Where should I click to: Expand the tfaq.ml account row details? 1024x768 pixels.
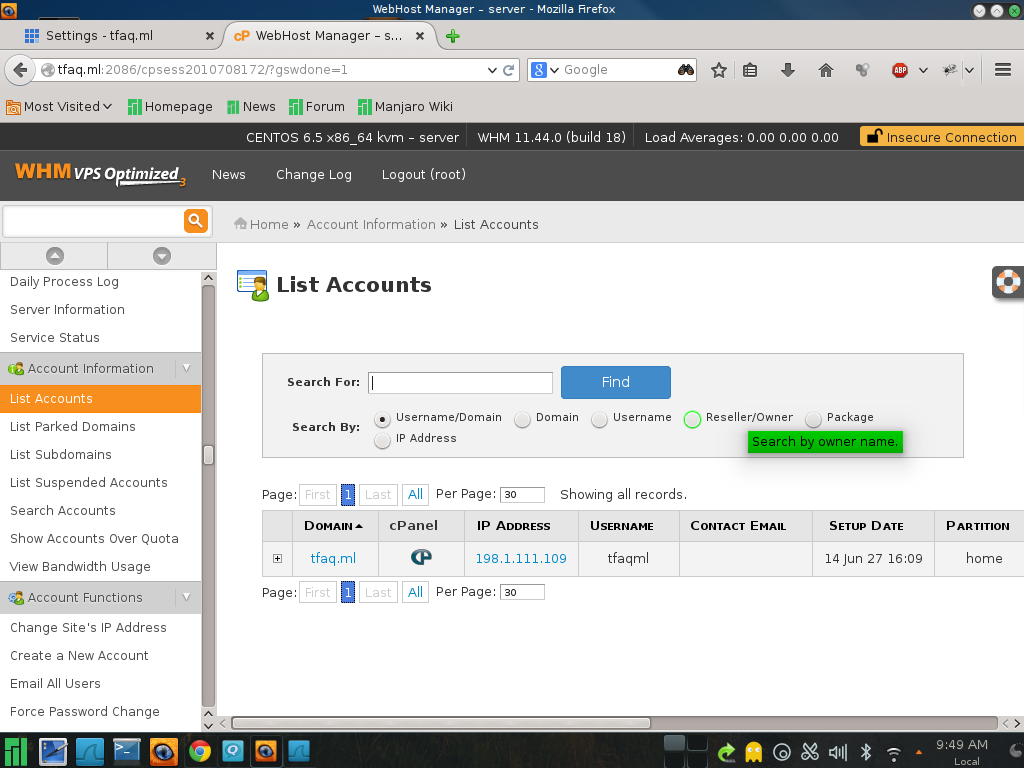(277, 559)
